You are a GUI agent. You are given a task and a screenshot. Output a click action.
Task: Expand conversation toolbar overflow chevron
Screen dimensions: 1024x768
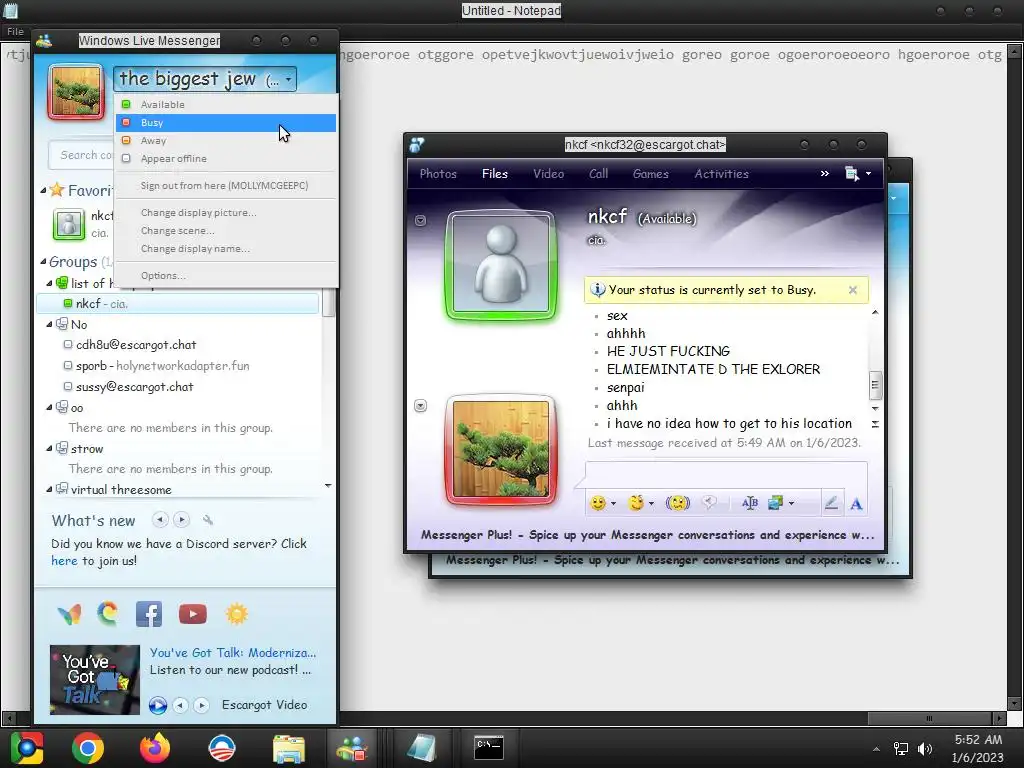[x=825, y=174]
